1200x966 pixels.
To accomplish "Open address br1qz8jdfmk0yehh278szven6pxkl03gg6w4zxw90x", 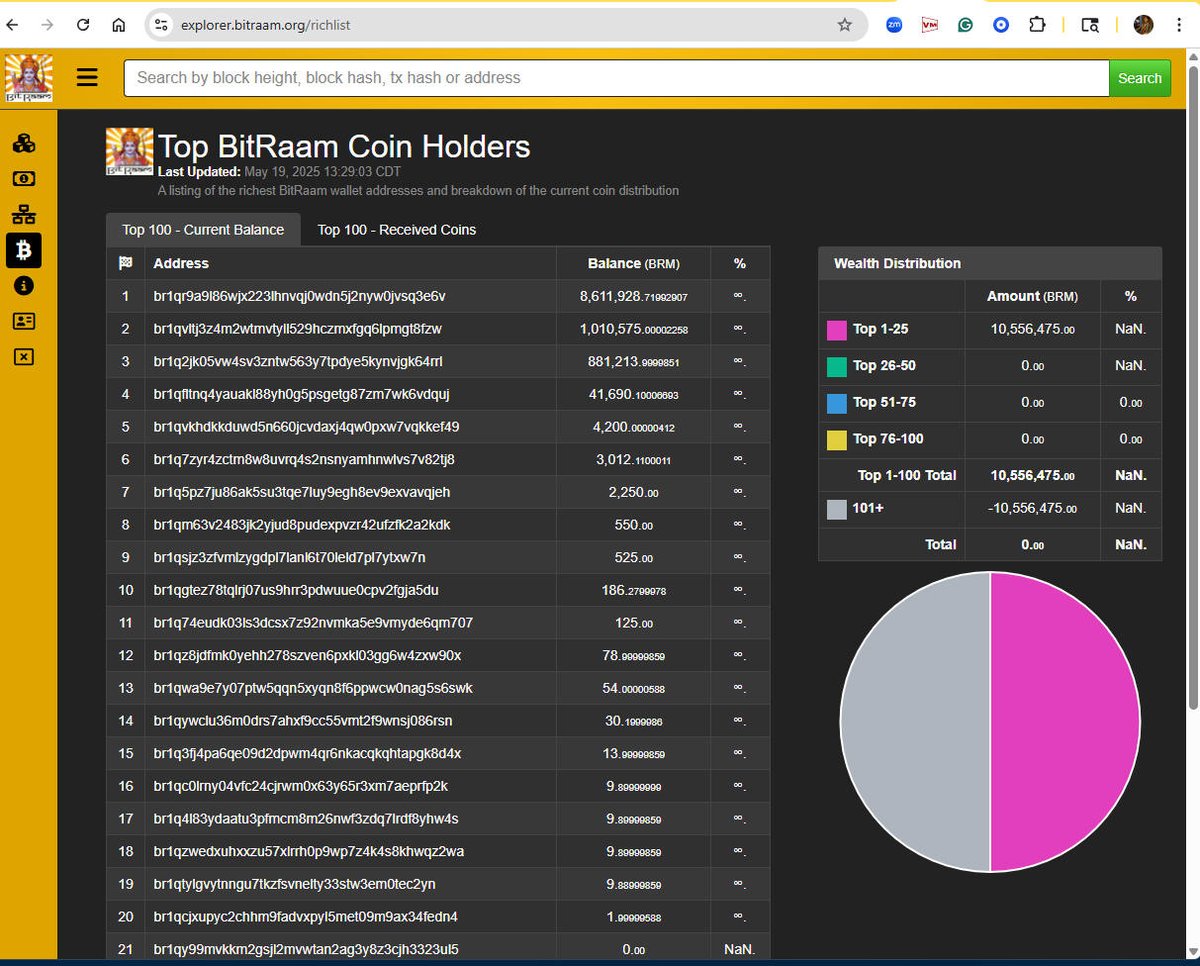I will pos(307,655).
